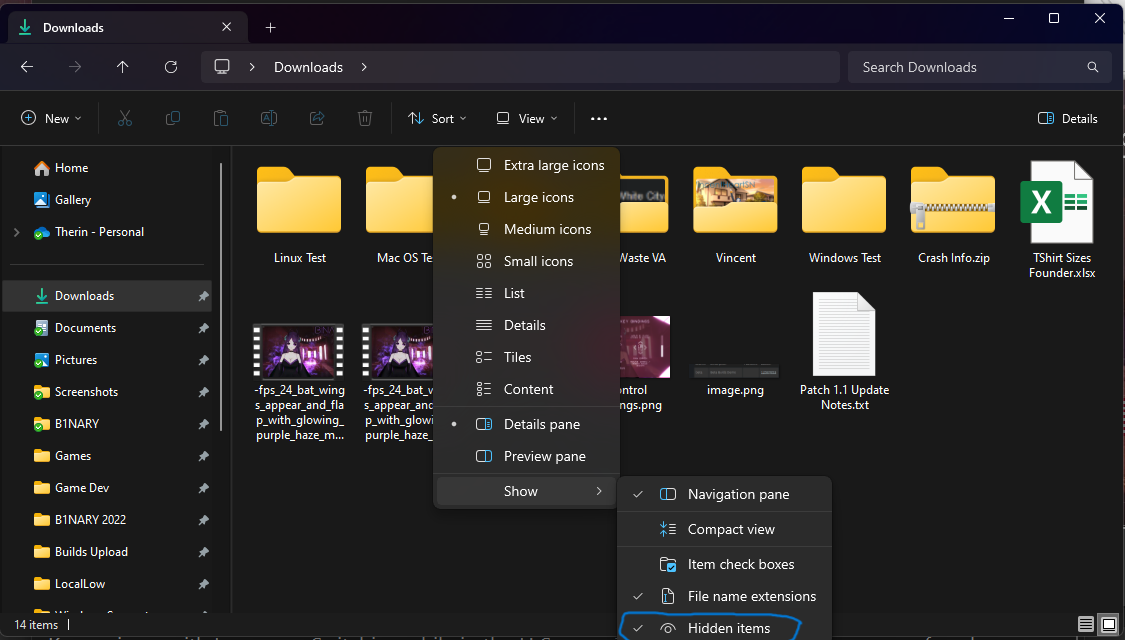Viewport: 1125px width, 640px height.
Task: Refresh the Downloads folder
Action: coord(171,67)
